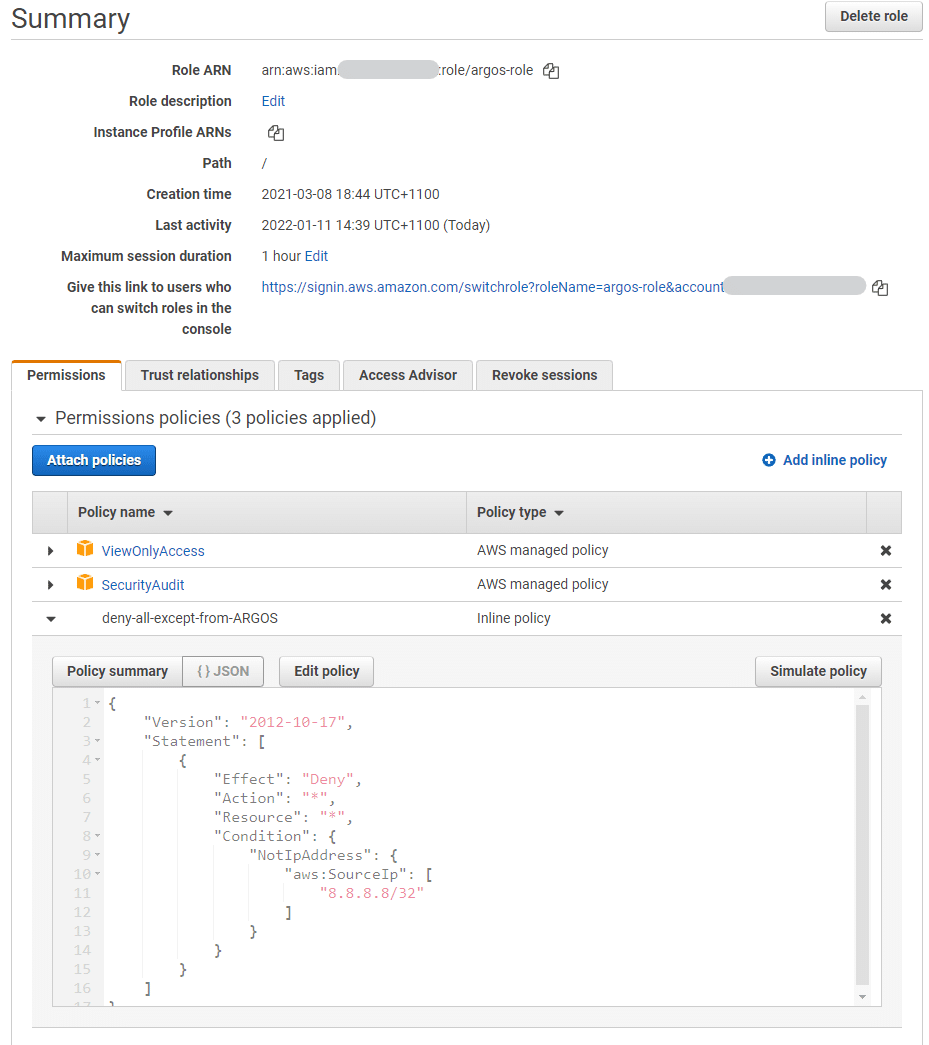Image resolution: width=929 pixels, height=1045 pixels.
Task: Click the JSON editor vertical scrollbar
Action: pyautogui.click(x=861, y=850)
